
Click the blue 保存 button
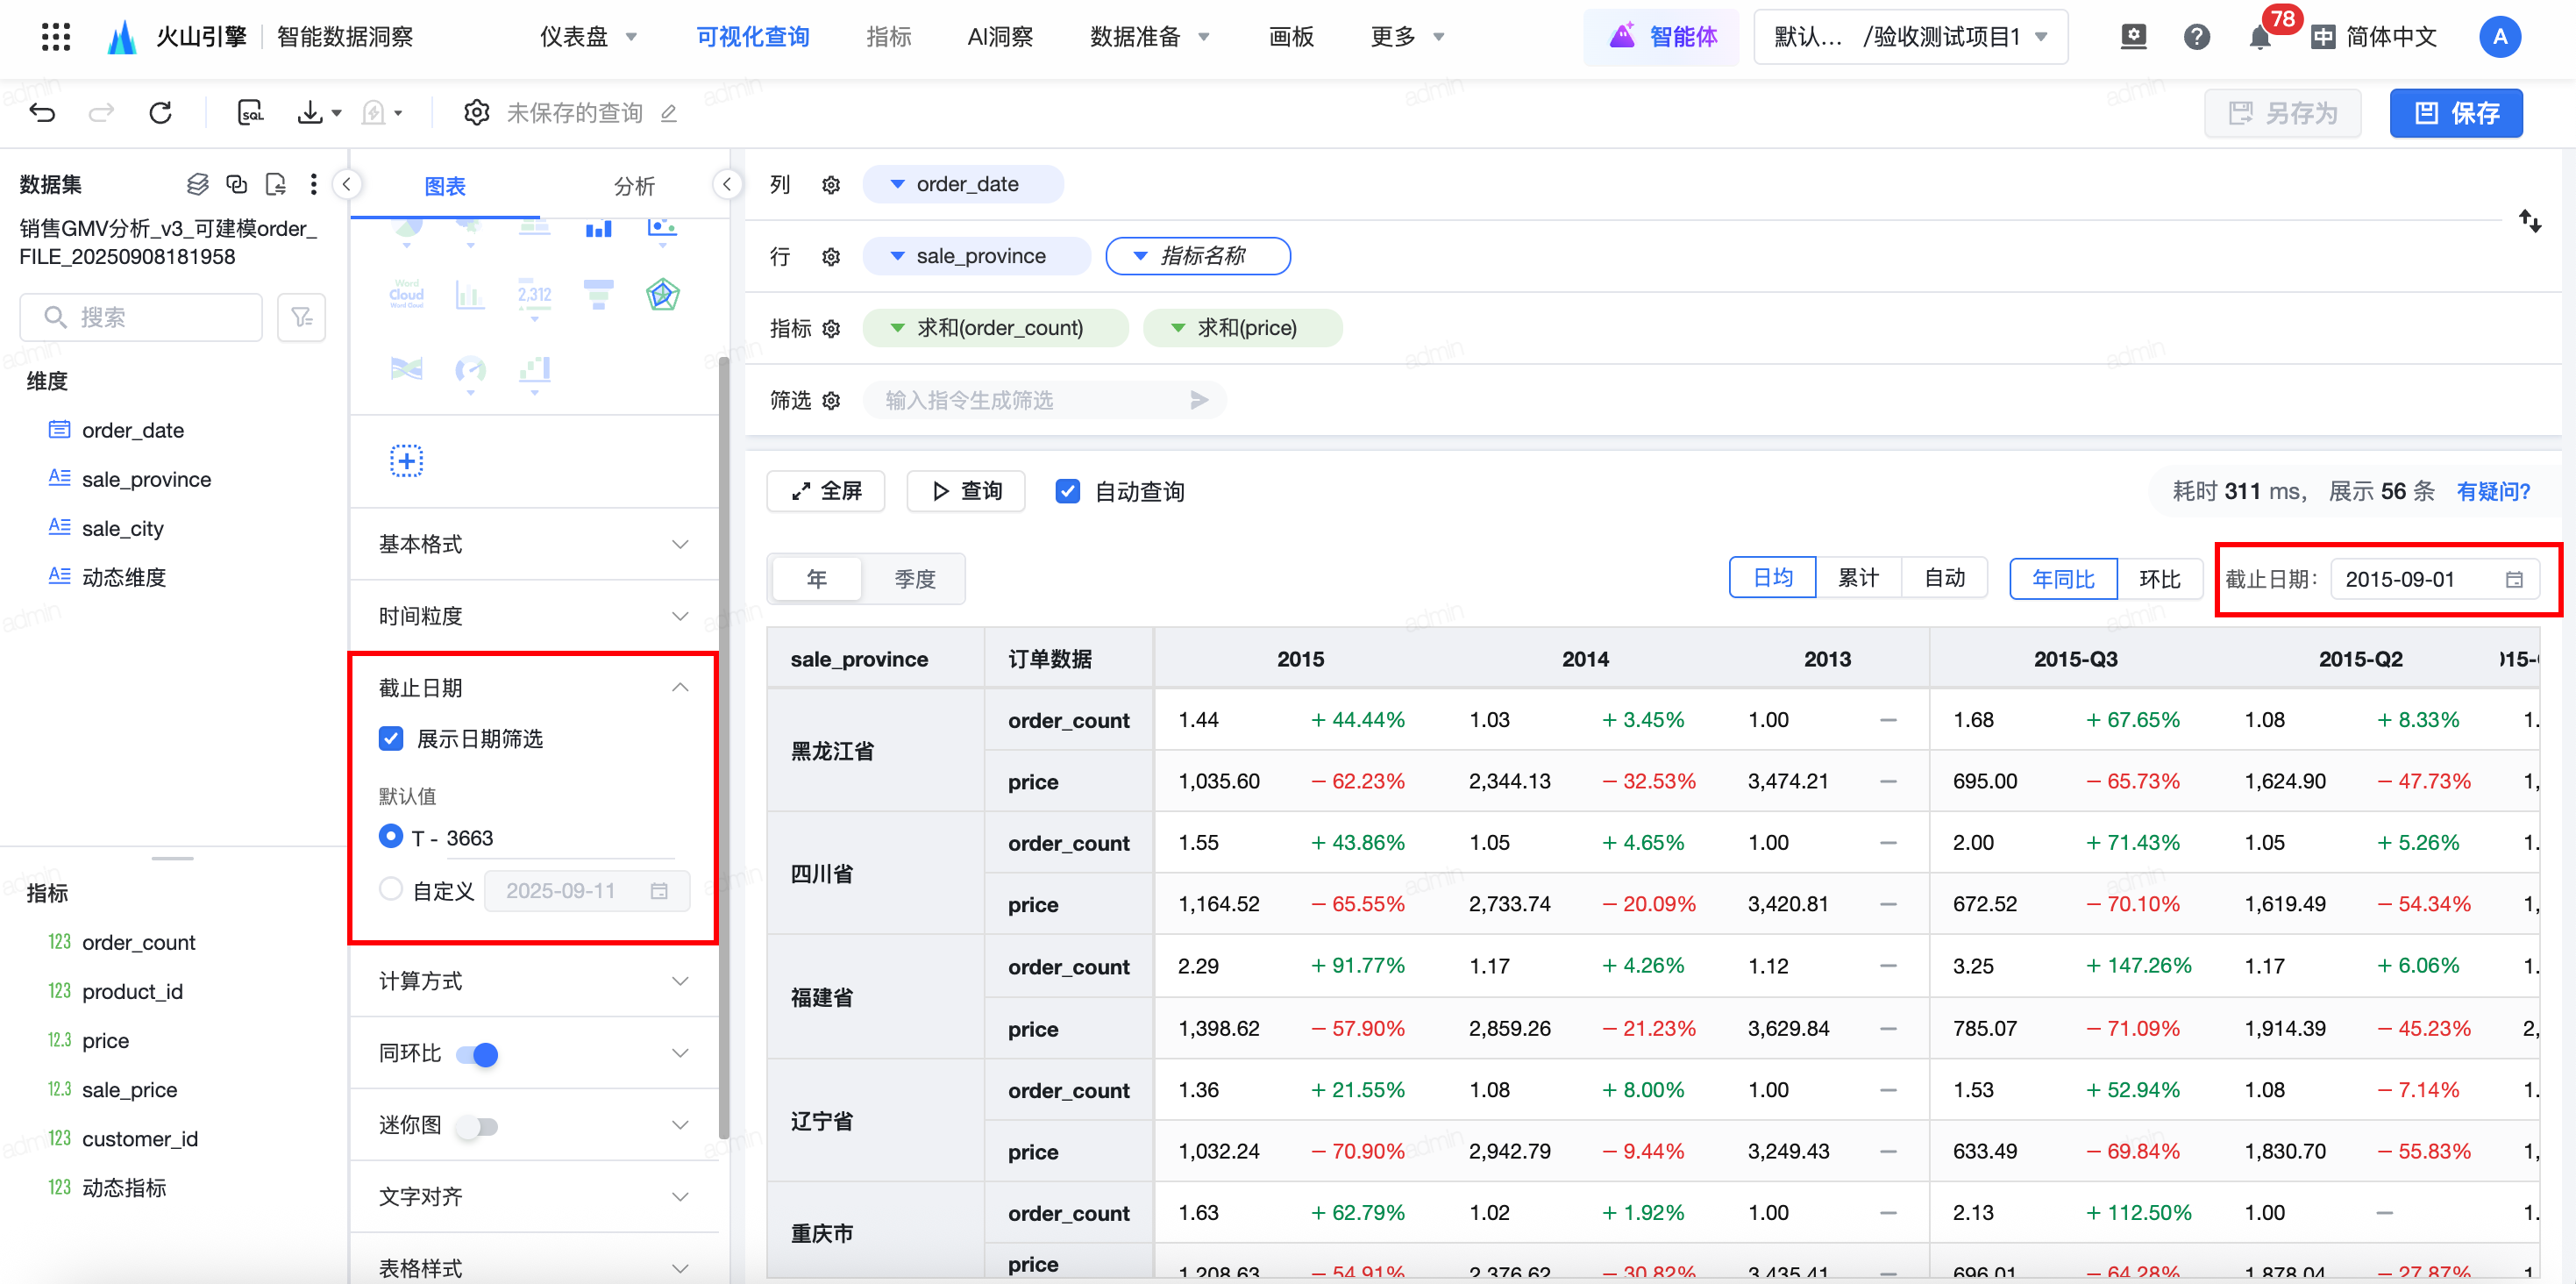click(x=2455, y=113)
